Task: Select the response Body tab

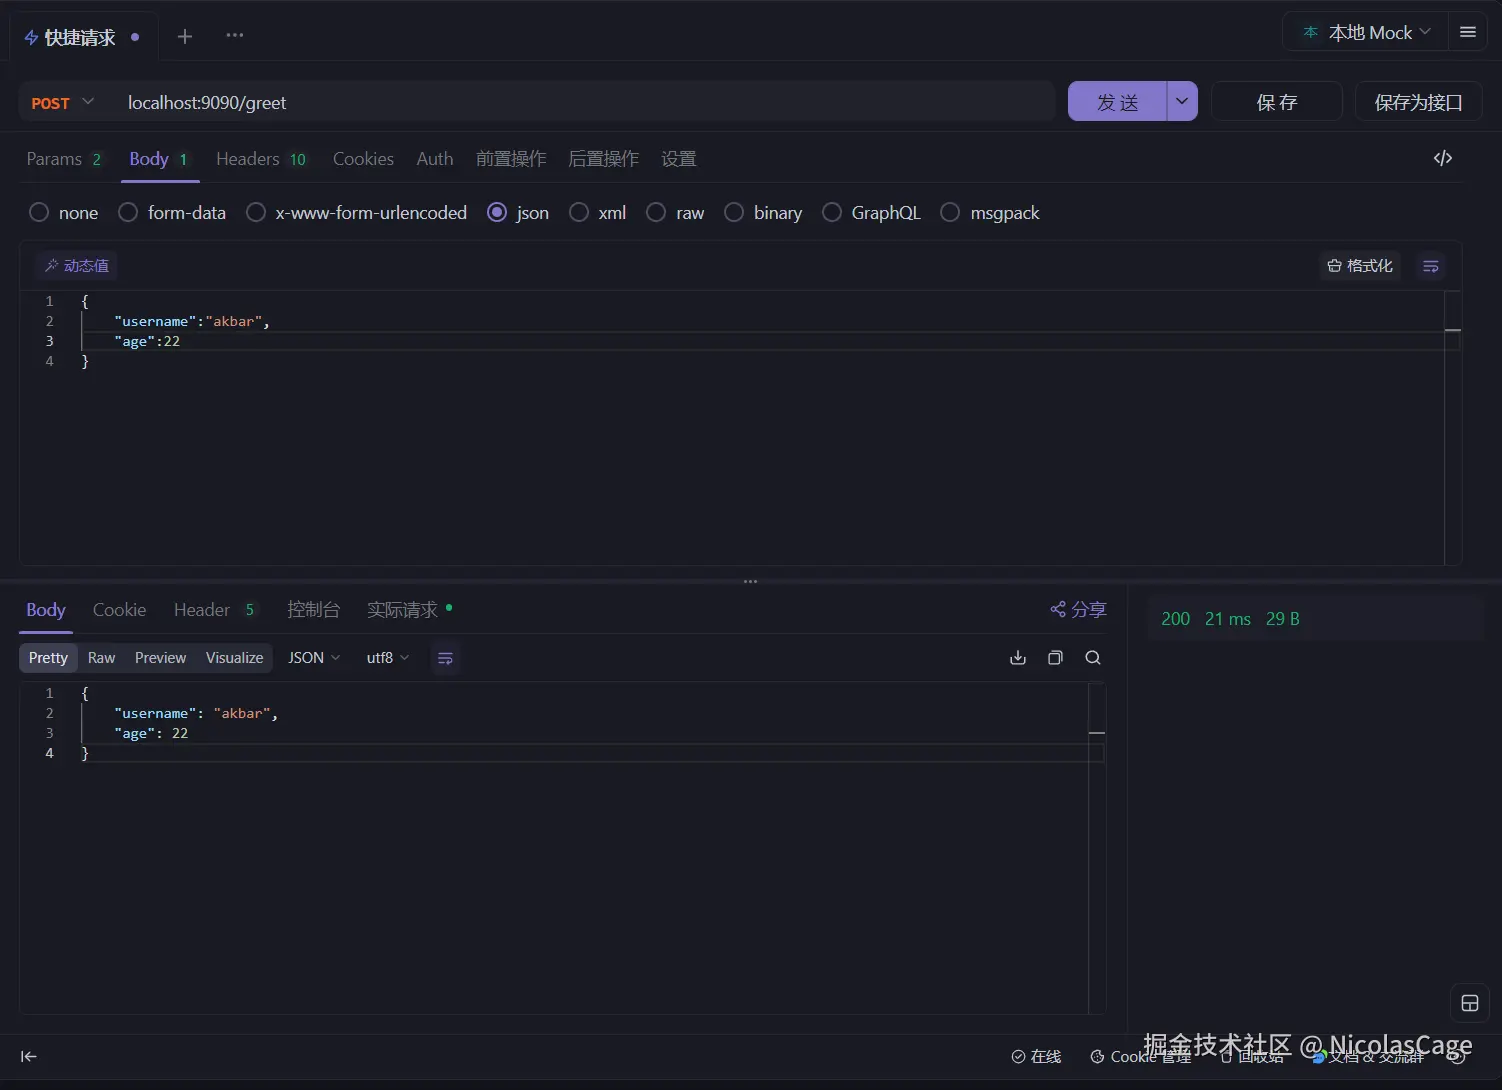Action: point(46,610)
